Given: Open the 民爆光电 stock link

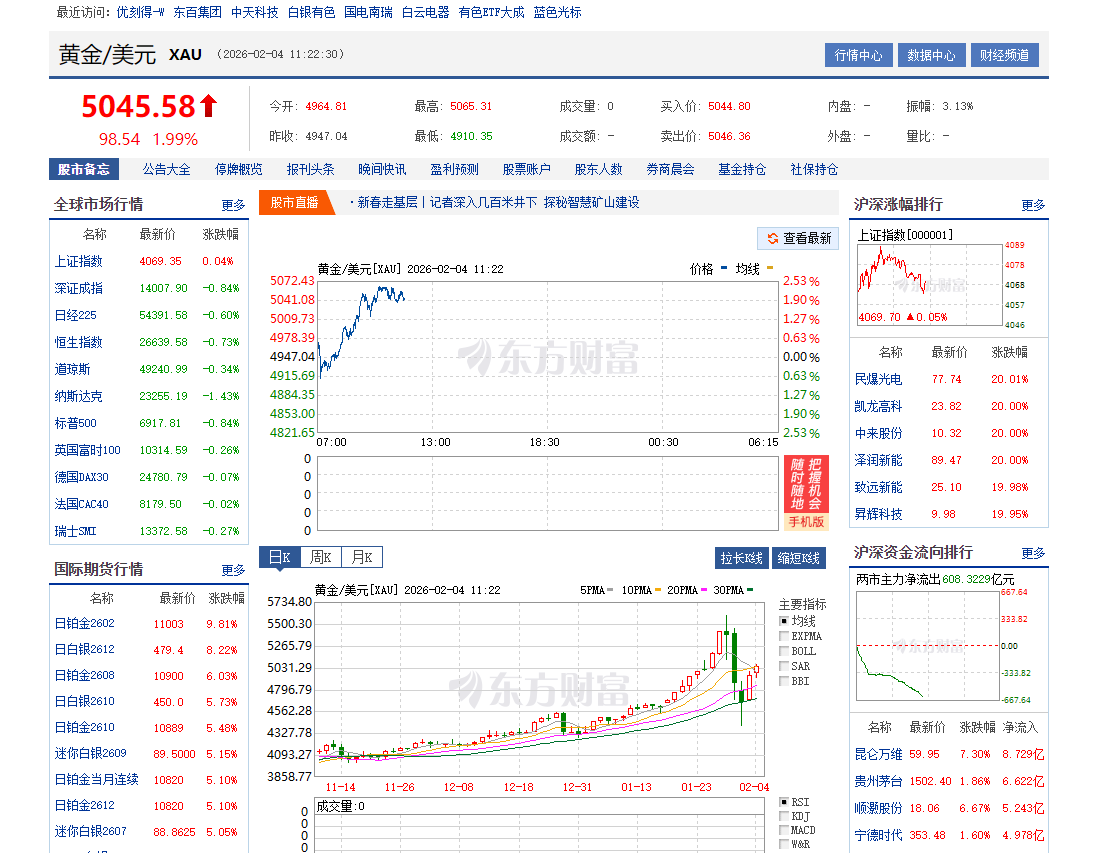Looking at the screenshot, I should pos(878,379).
